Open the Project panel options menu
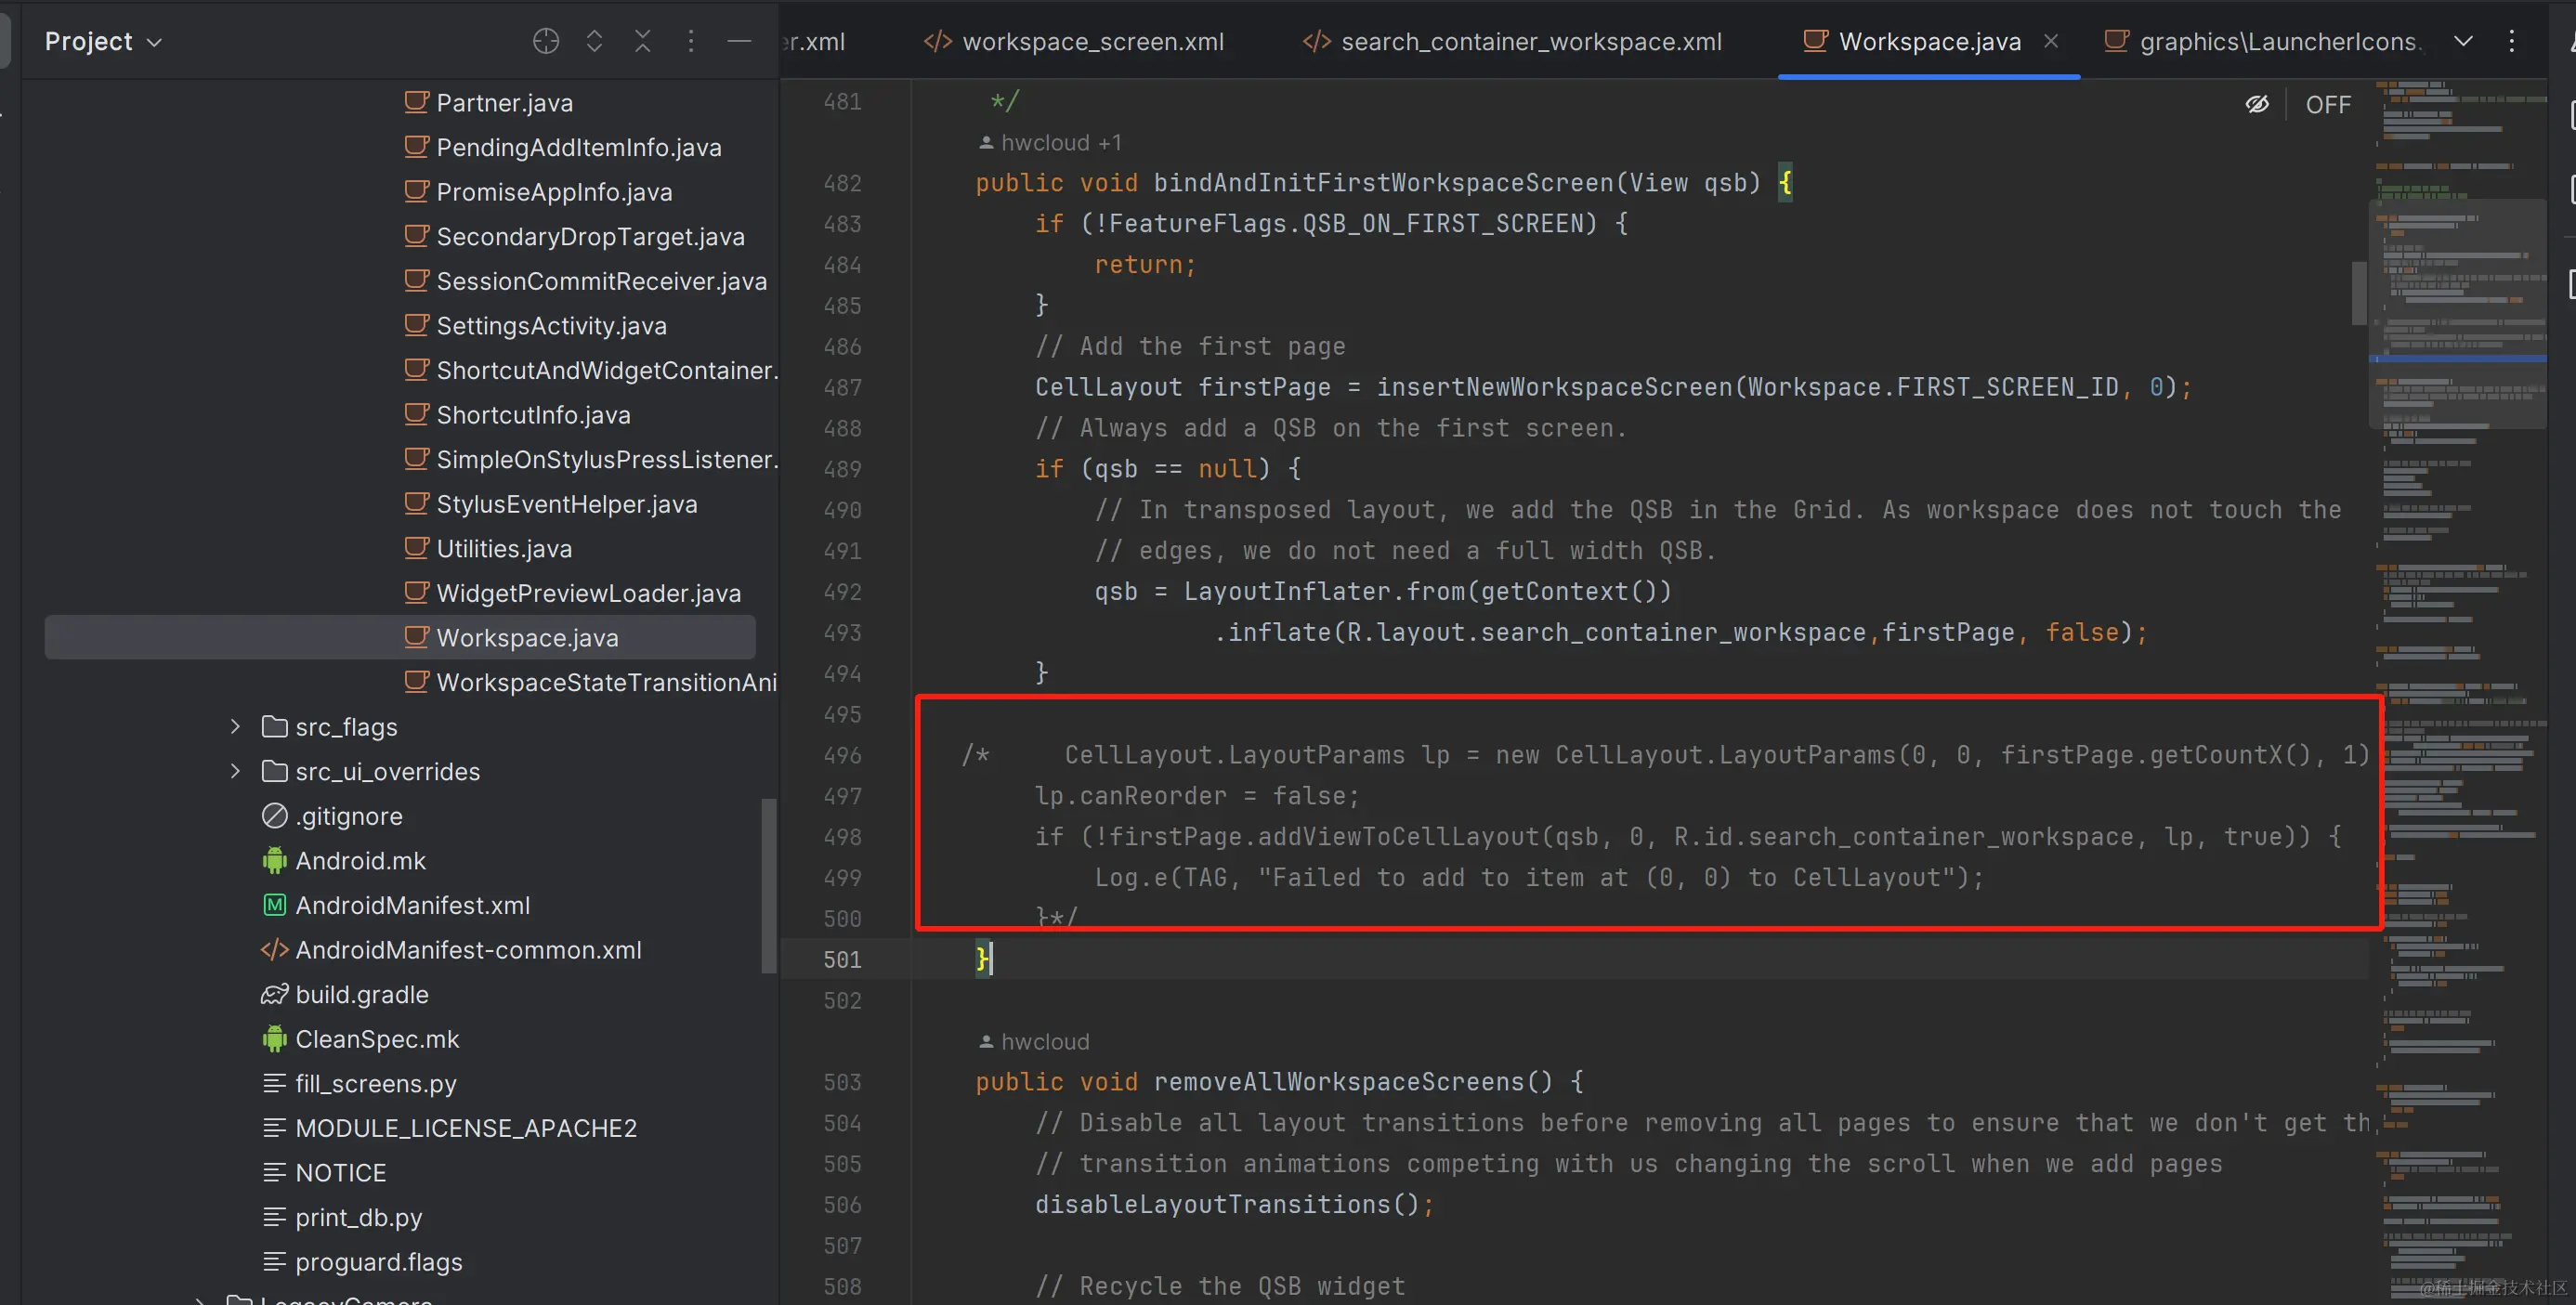Viewport: 2576px width, 1305px height. pos(691,41)
